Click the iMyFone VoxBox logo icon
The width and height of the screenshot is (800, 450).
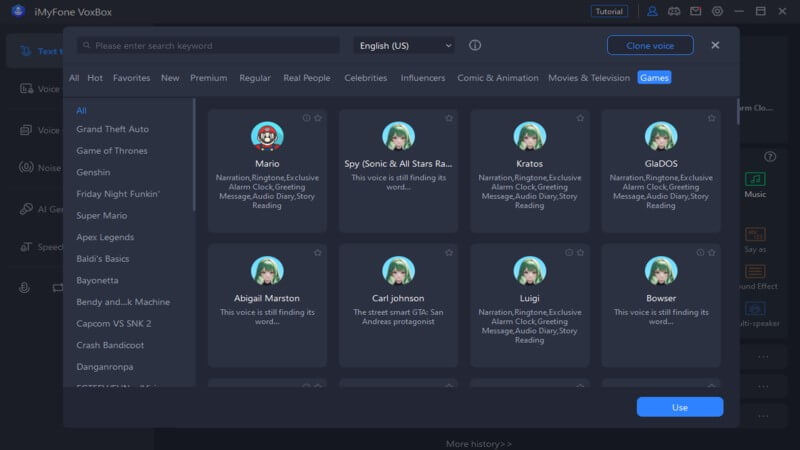pos(18,11)
